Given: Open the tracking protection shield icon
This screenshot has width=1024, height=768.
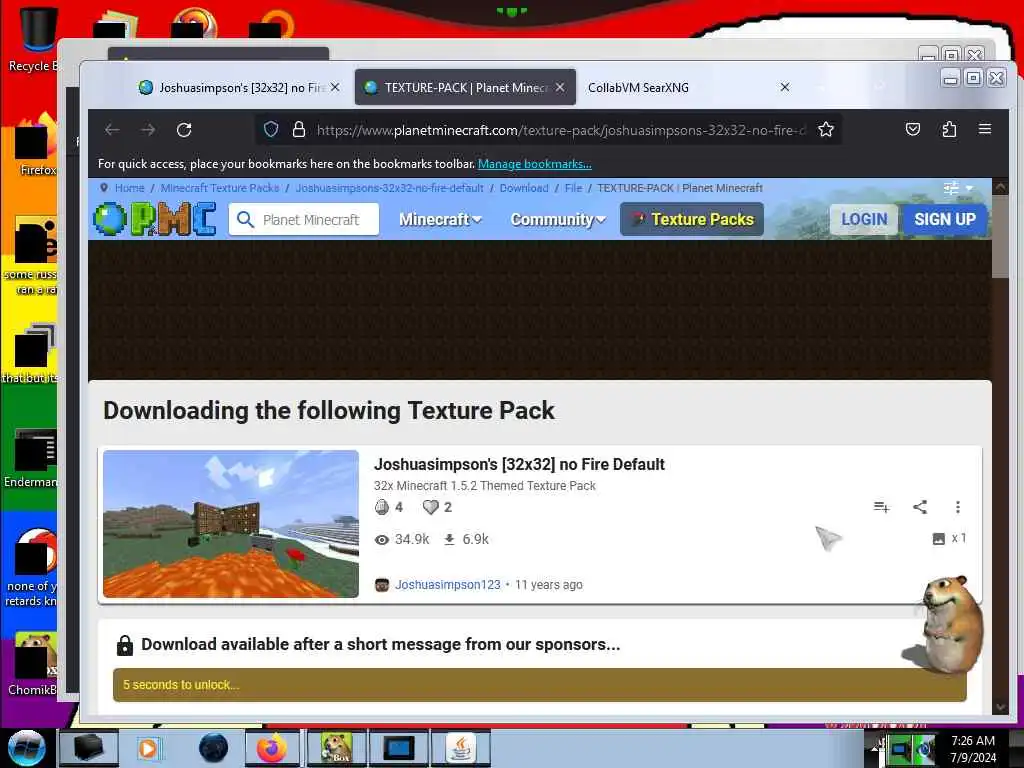Looking at the screenshot, I should coord(271,129).
